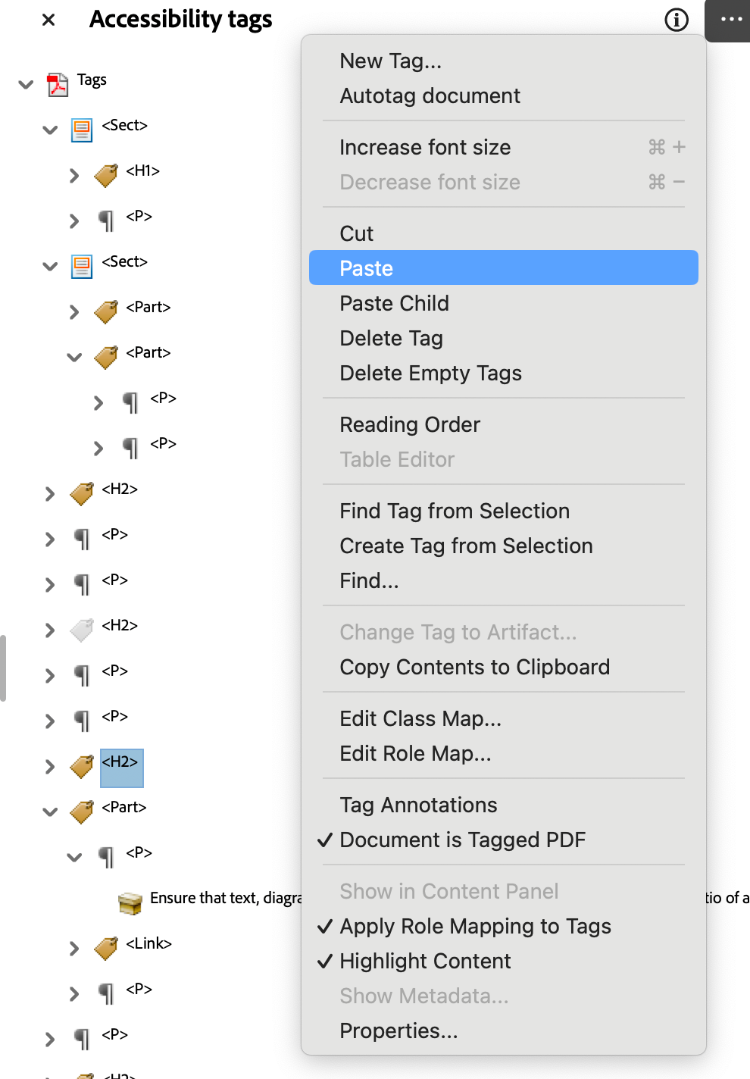Click the options ellipsis icon in the toolbar
Viewport: 750px width, 1079px height.
[x=728, y=20]
